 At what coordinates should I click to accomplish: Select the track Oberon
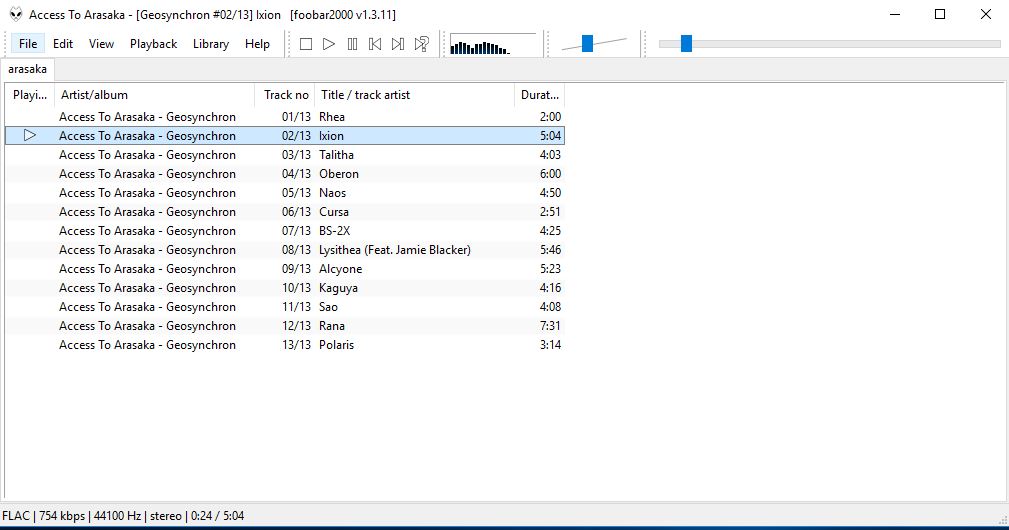(284, 174)
